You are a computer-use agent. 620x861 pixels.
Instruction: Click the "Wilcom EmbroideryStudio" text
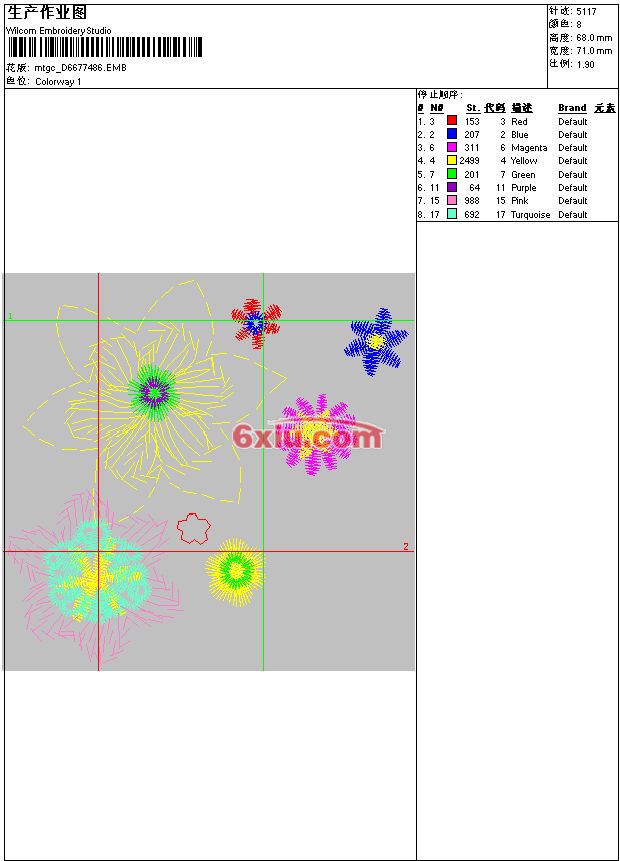pyautogui.click(x=59, y=31)
